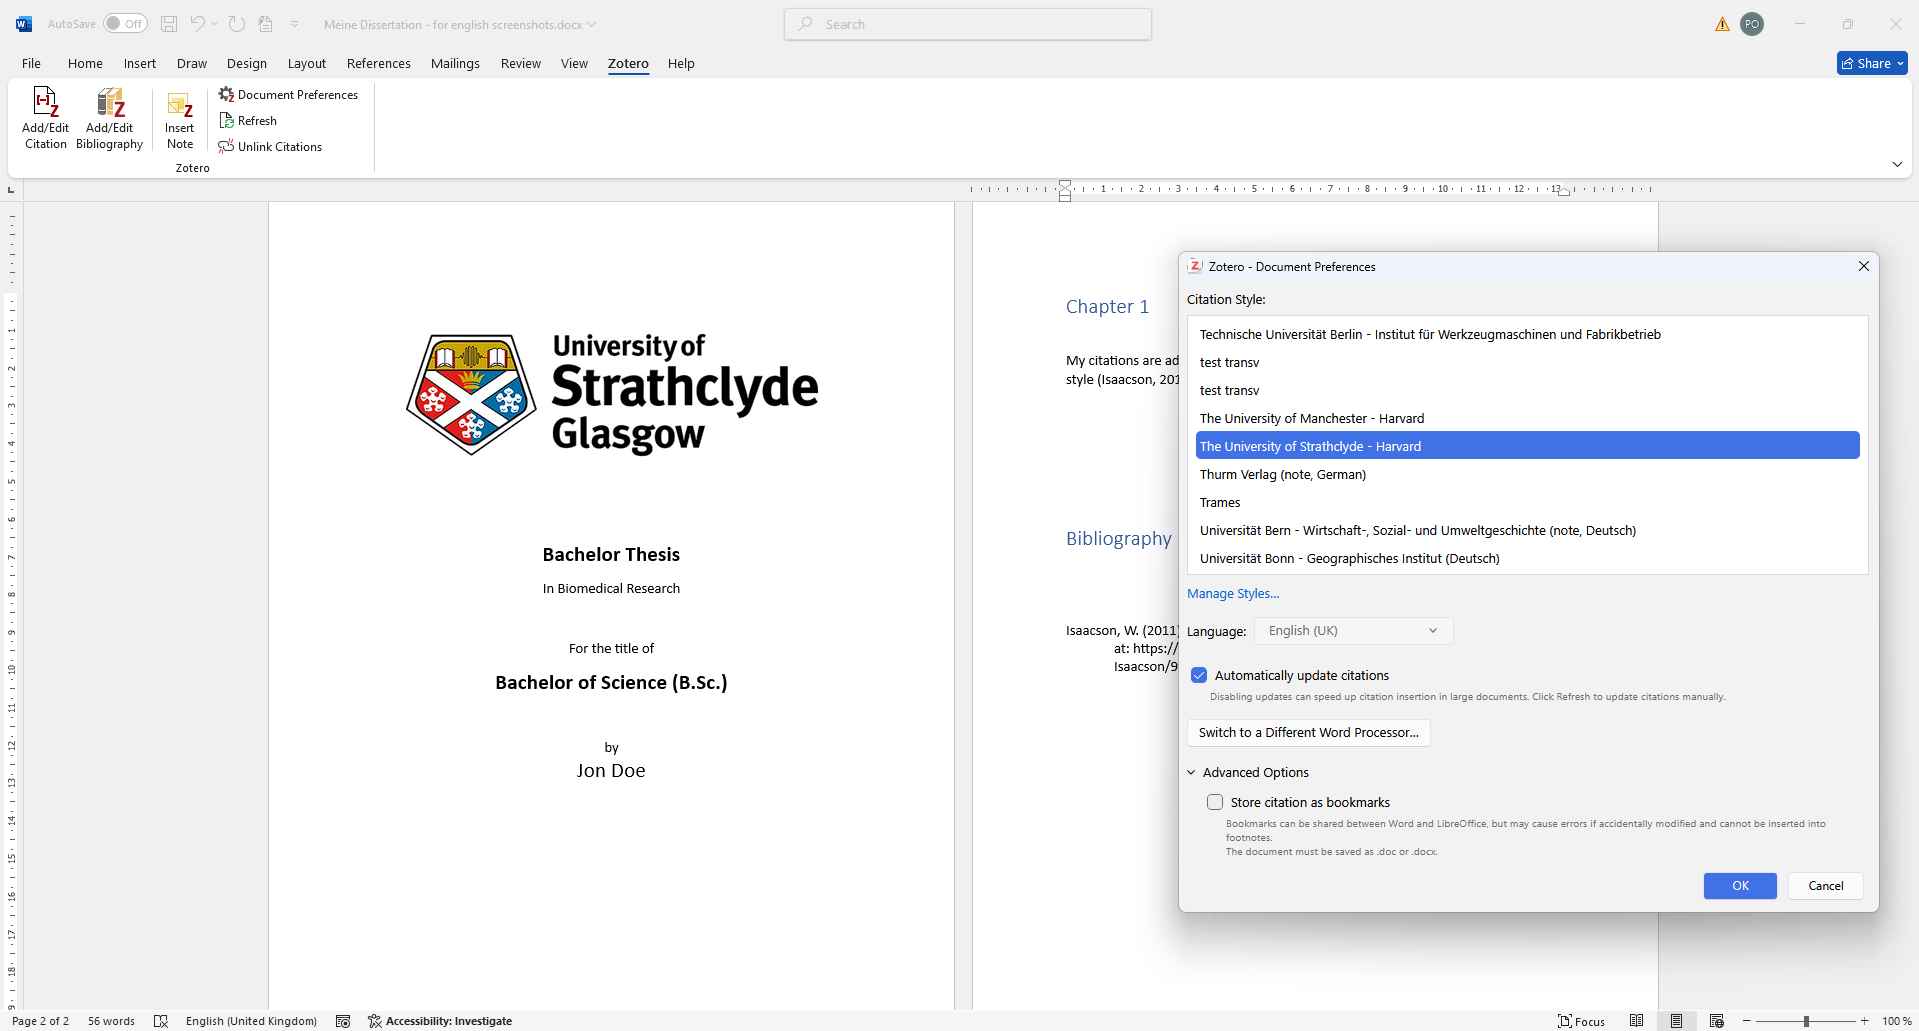1919x1031 pixels.
Task: Click the zoom slider in status bar
Action: tap(1806, 1021)
